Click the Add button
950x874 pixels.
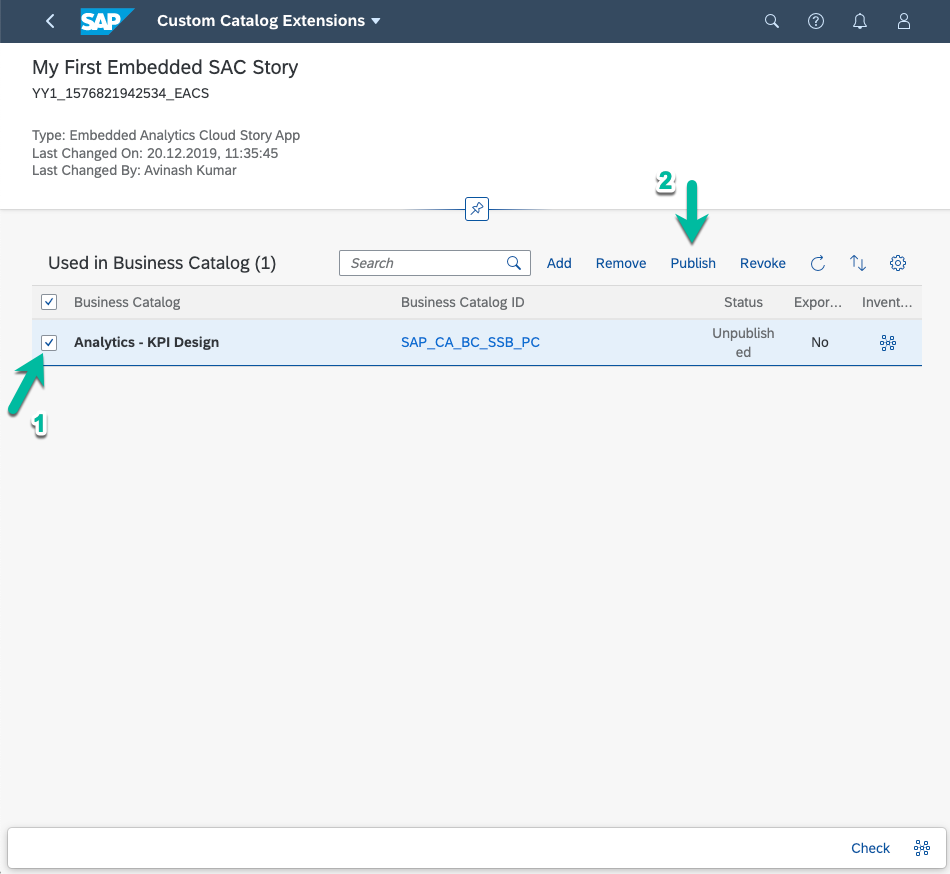tap(559, 263)
